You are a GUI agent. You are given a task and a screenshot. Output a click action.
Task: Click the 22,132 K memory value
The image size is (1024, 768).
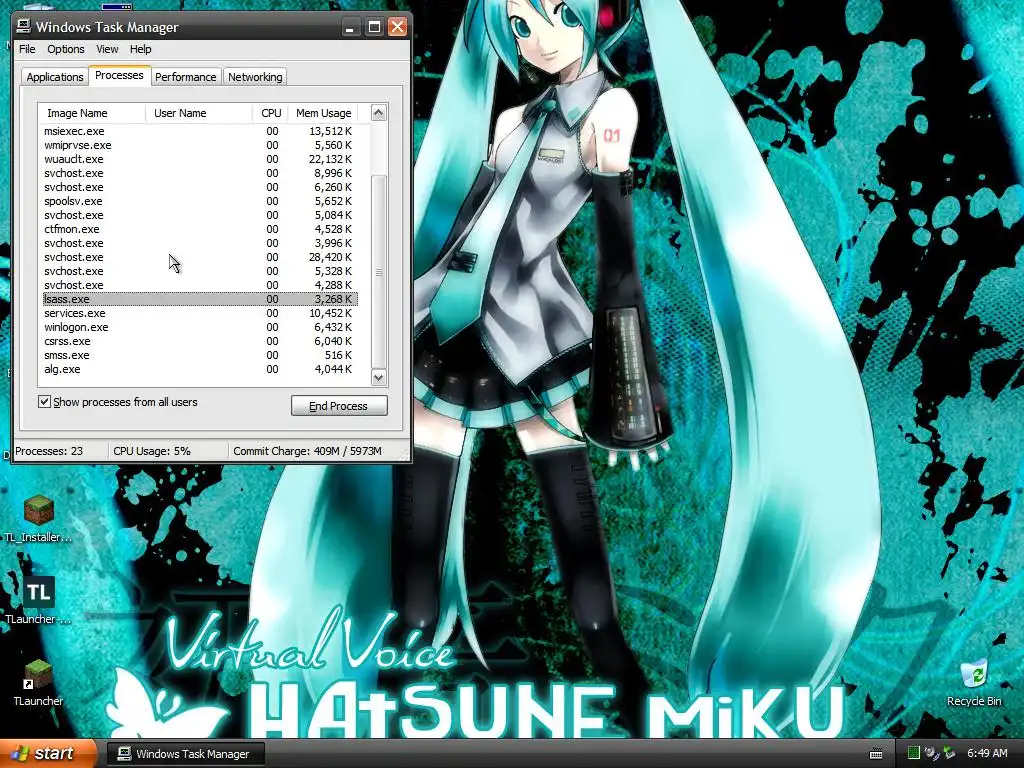click(x=330, y=159)
